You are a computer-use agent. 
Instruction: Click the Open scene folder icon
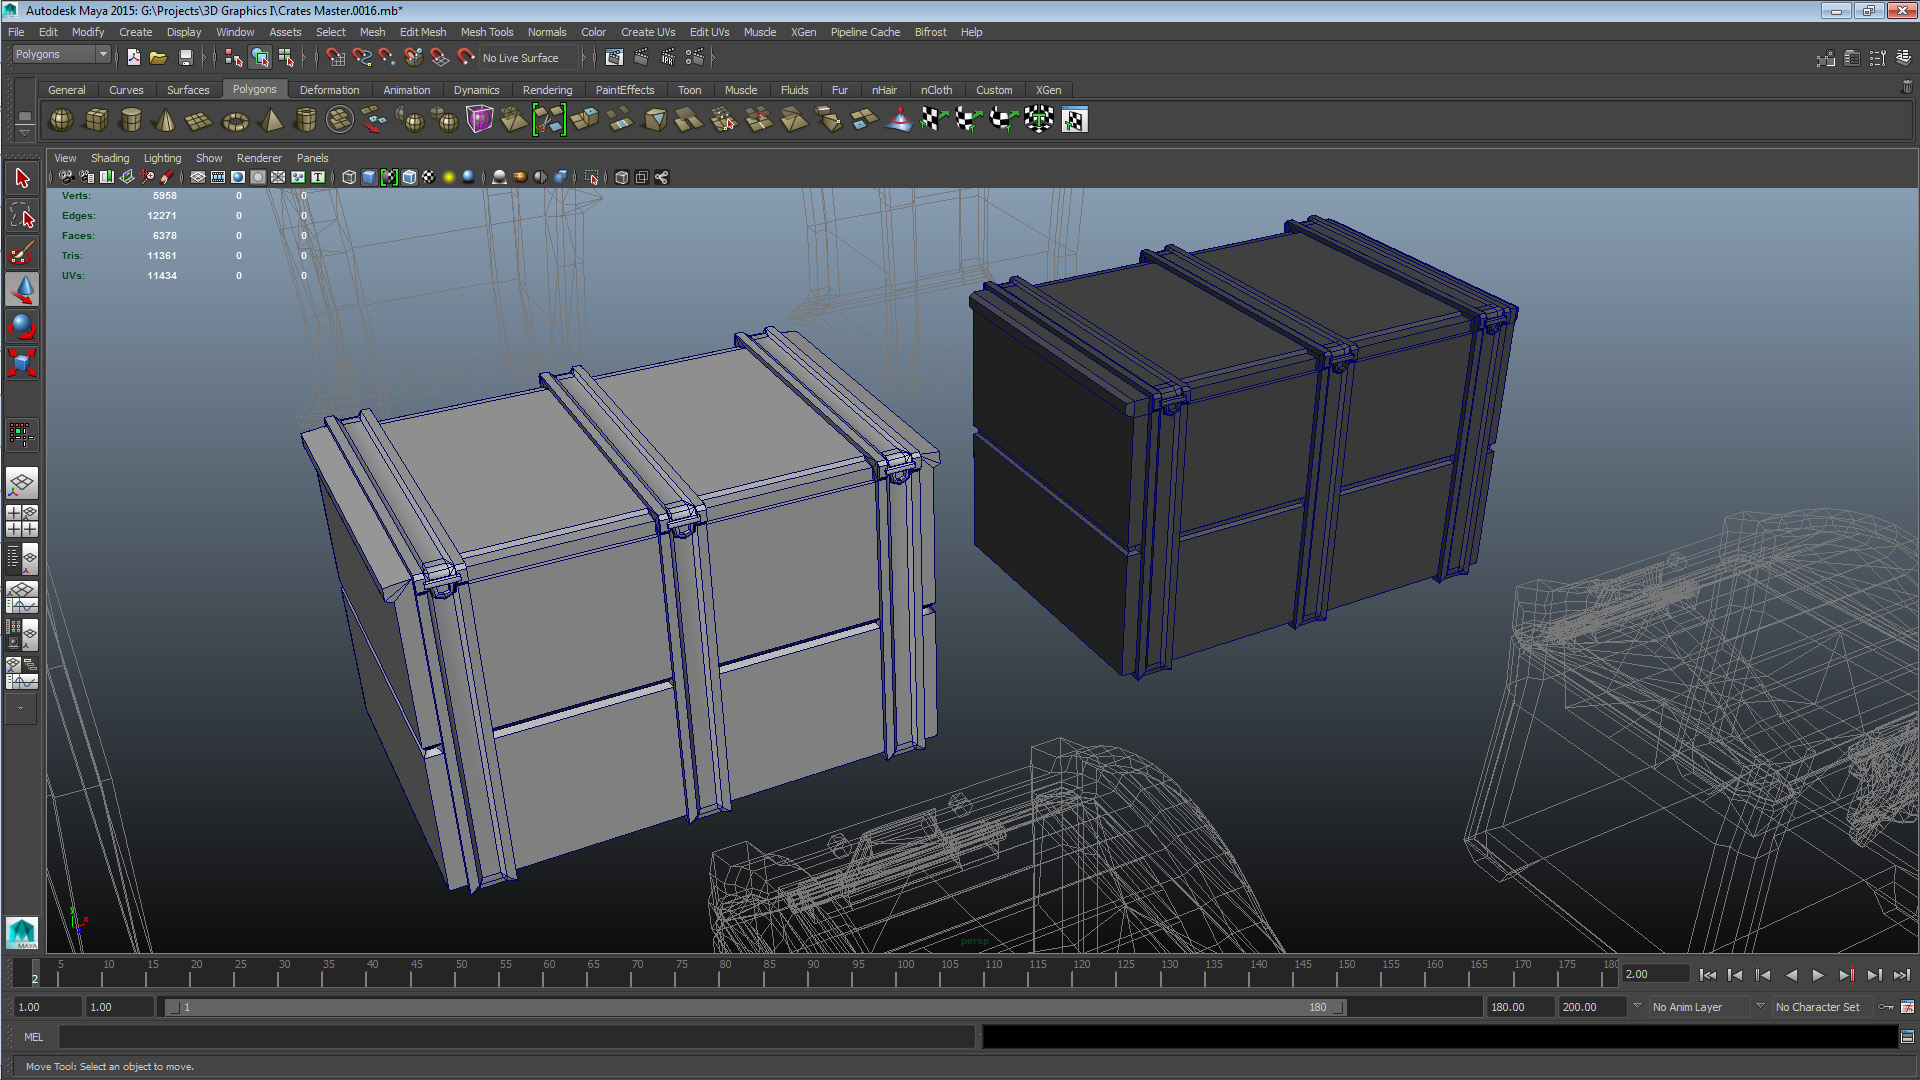point(159,58)
